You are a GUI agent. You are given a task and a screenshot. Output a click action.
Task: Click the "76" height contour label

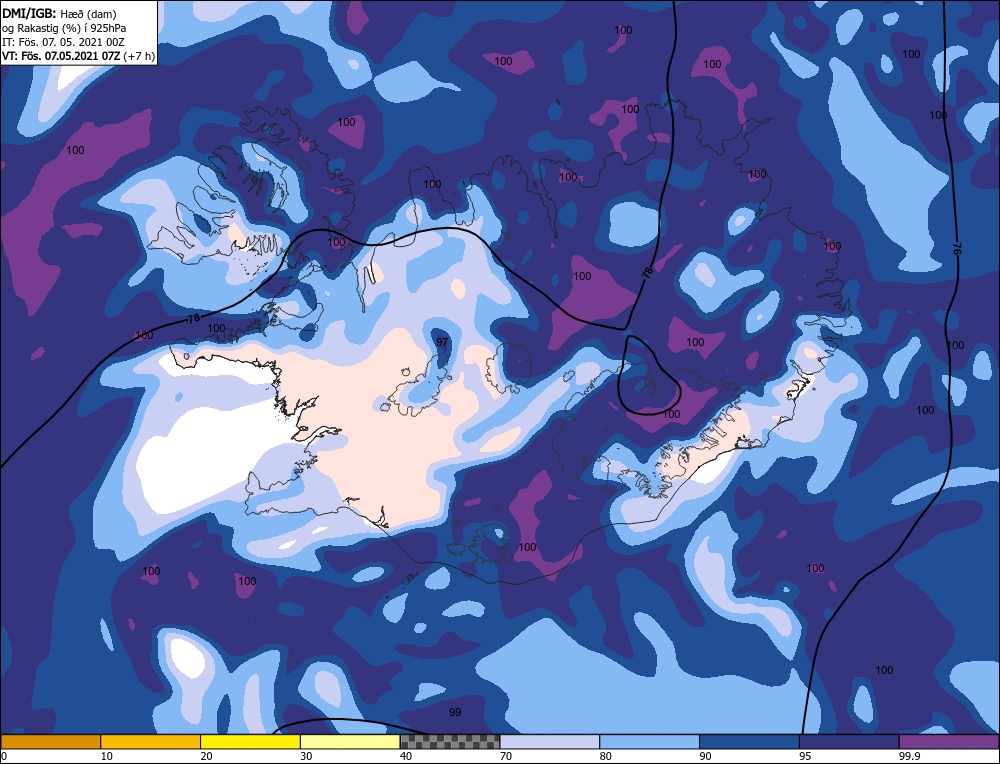957,248
